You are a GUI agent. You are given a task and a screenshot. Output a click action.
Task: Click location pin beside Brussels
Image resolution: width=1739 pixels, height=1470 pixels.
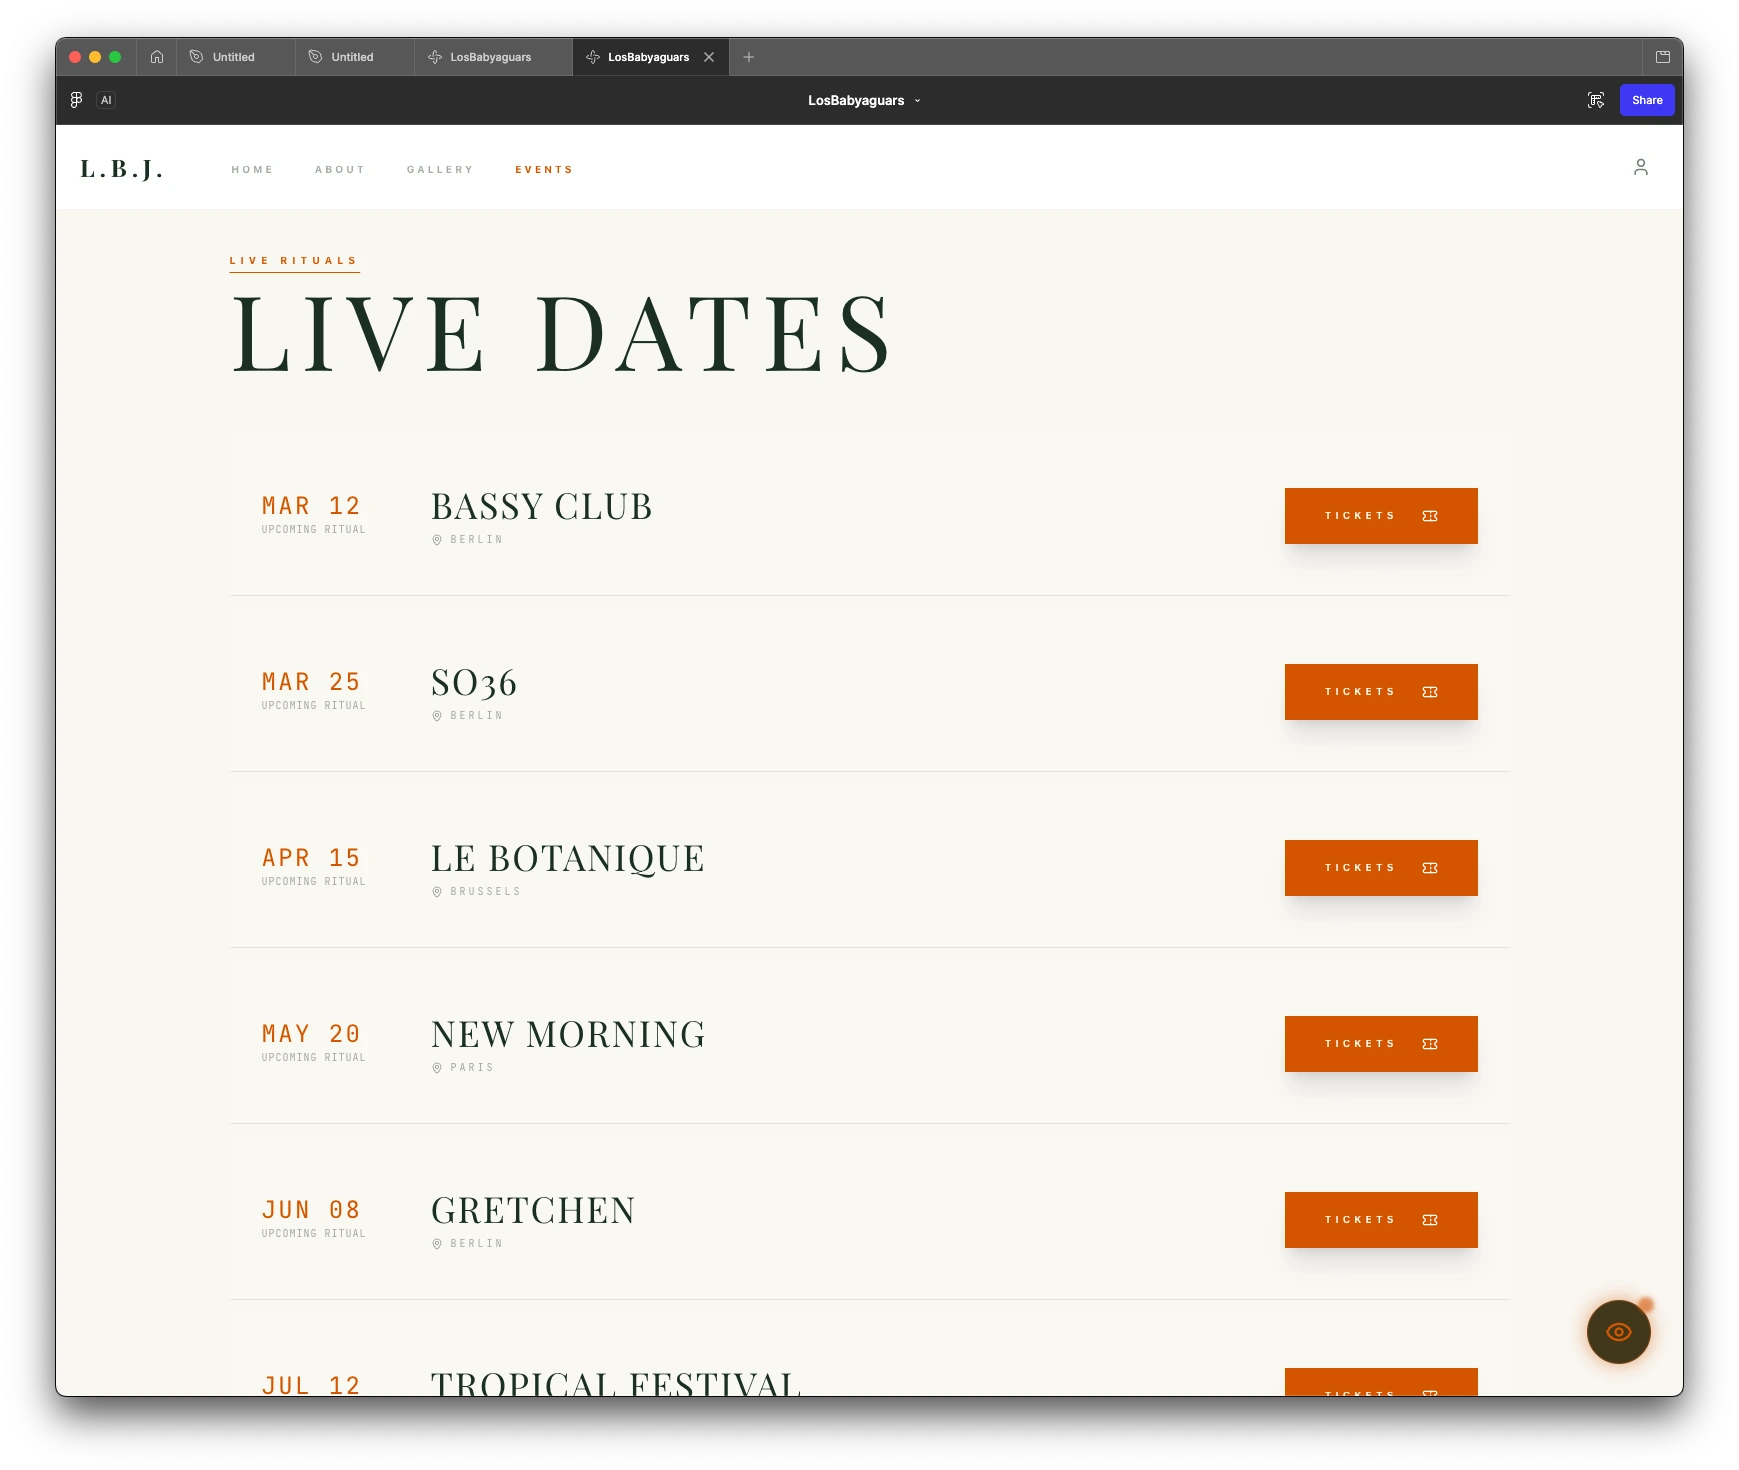(x=437, y=892)
